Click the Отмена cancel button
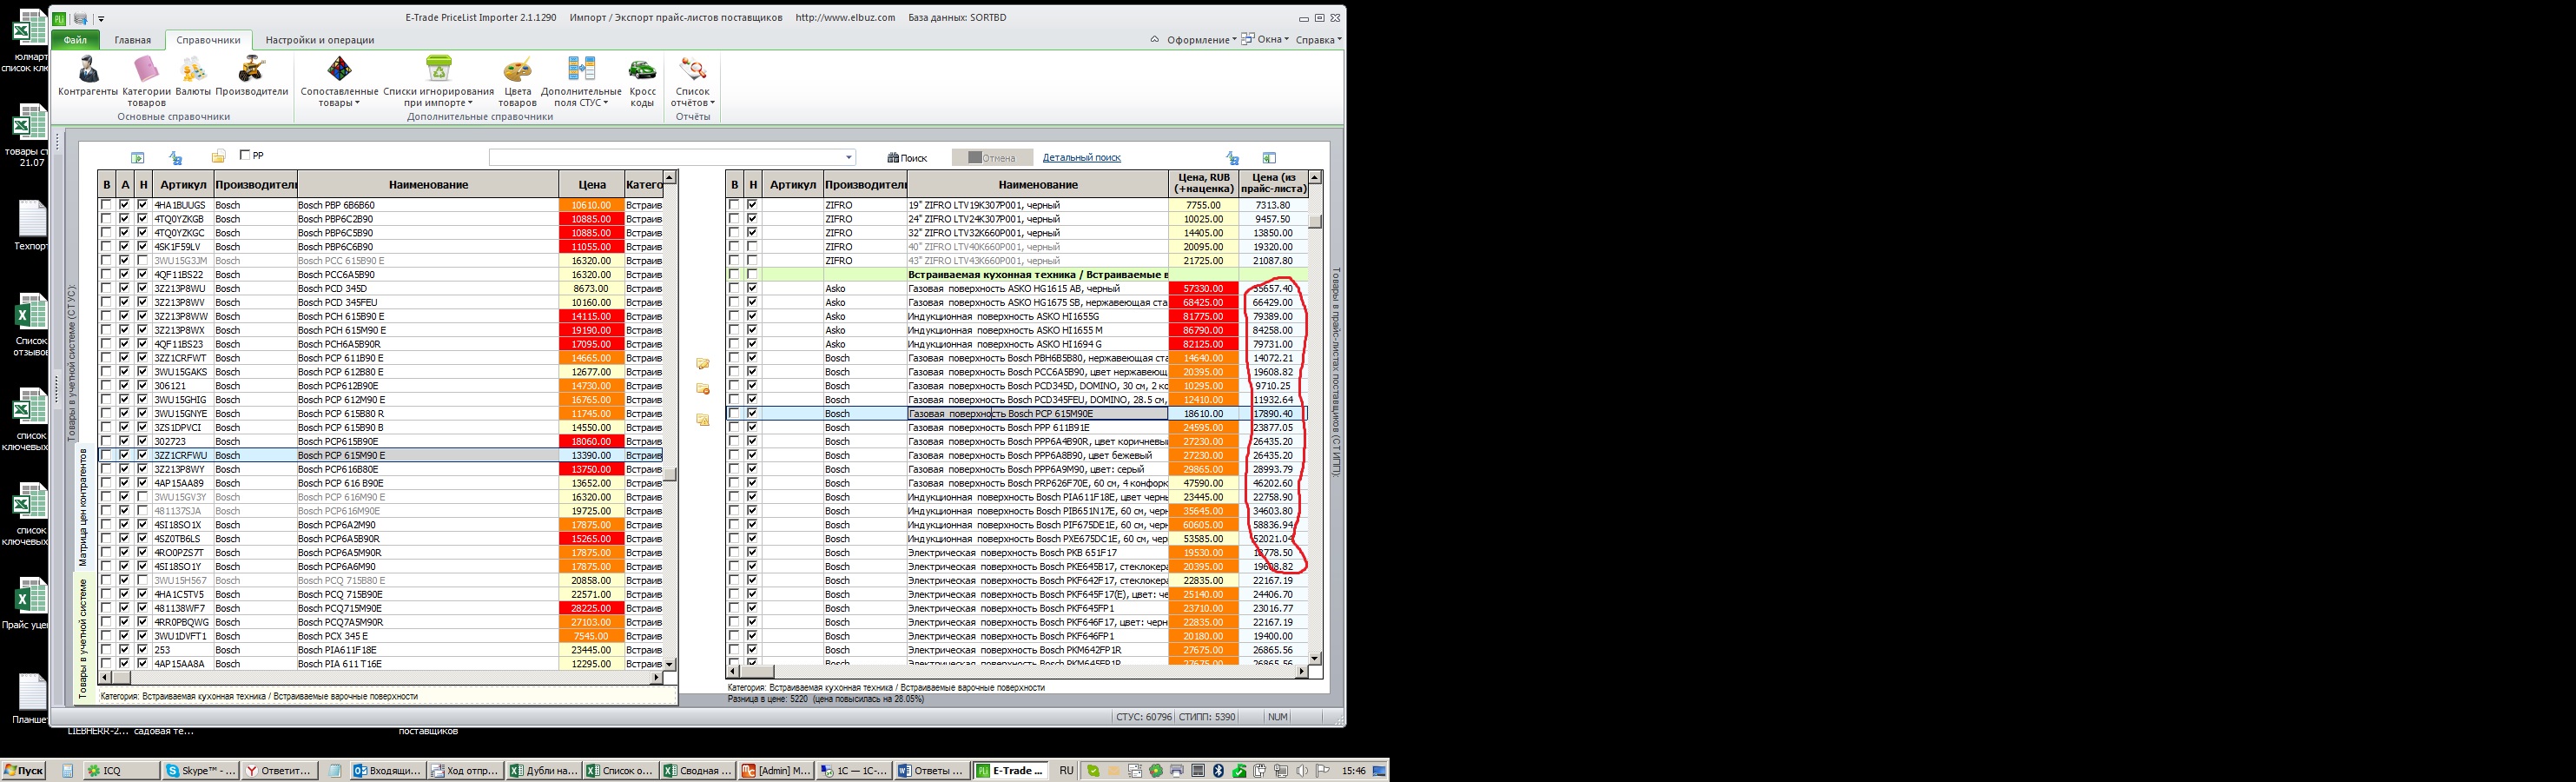2576x782 pixels. pyautogui.click(x=991, y=158)
